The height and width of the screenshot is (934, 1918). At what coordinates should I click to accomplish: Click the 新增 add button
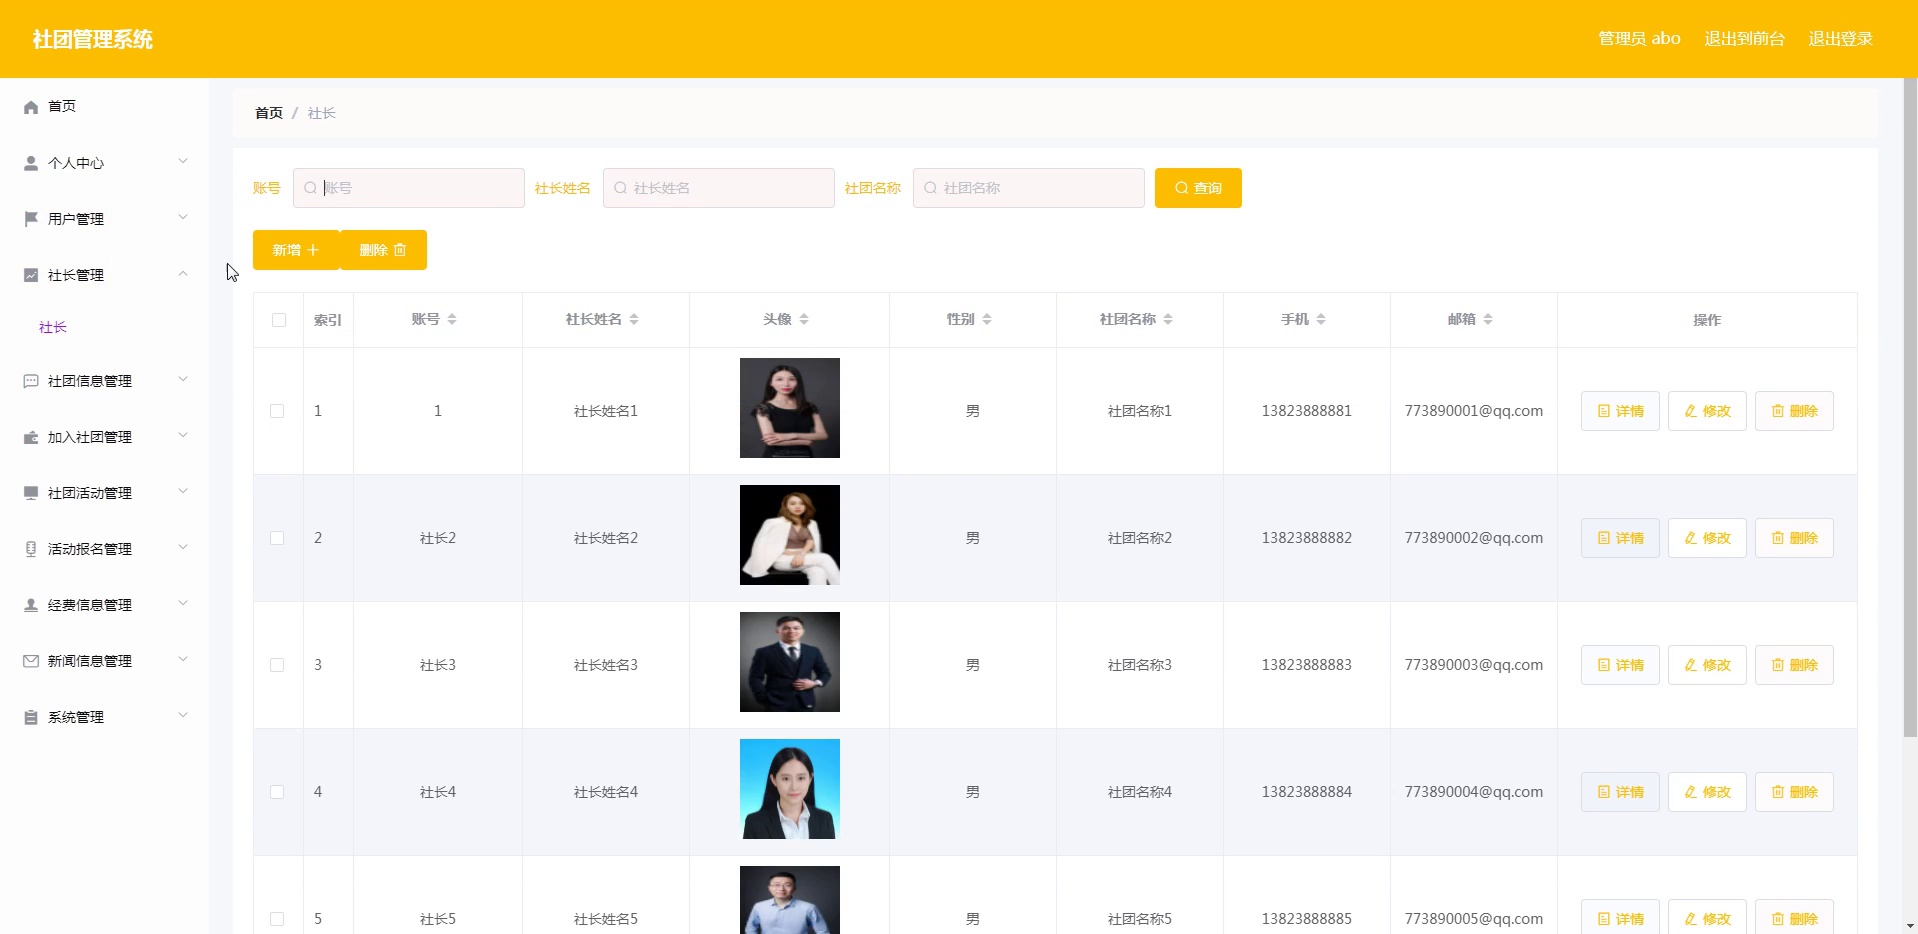click(296, 250)
